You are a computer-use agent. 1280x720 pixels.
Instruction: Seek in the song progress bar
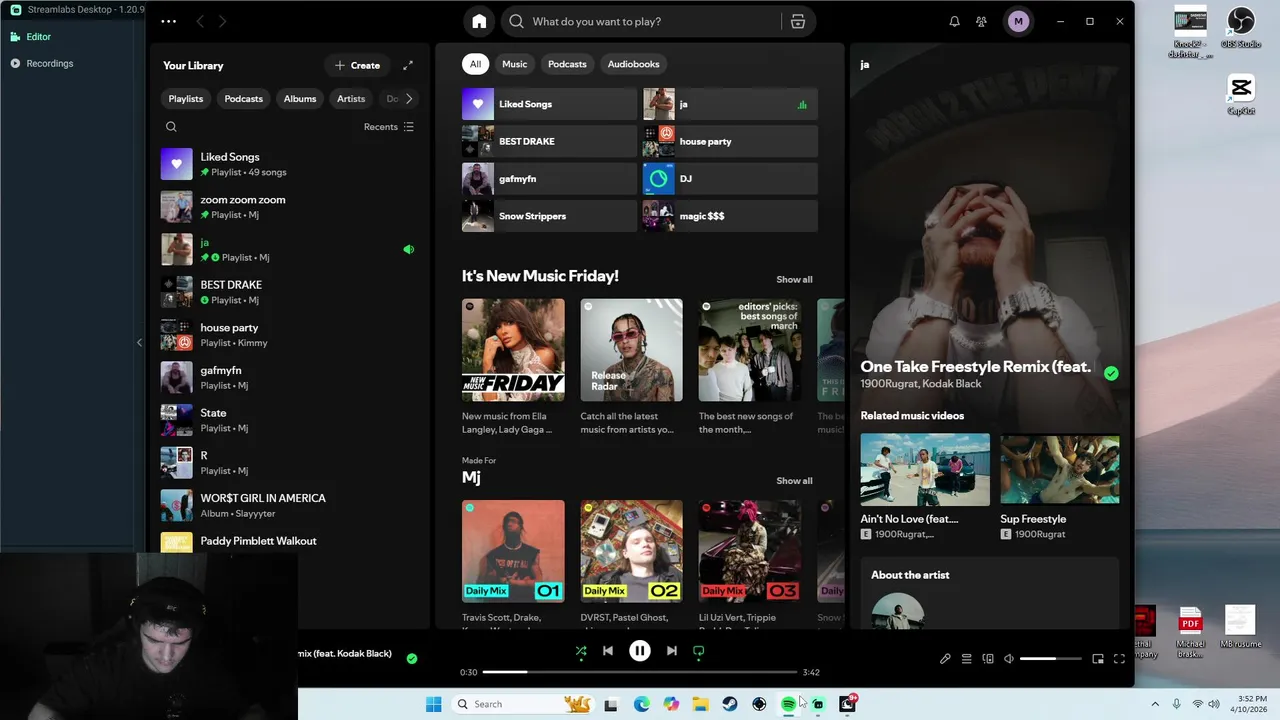[640, 672]
